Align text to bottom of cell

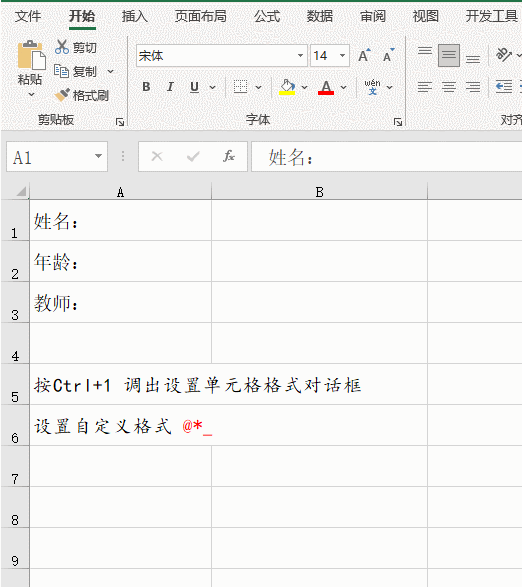point(473,59)
